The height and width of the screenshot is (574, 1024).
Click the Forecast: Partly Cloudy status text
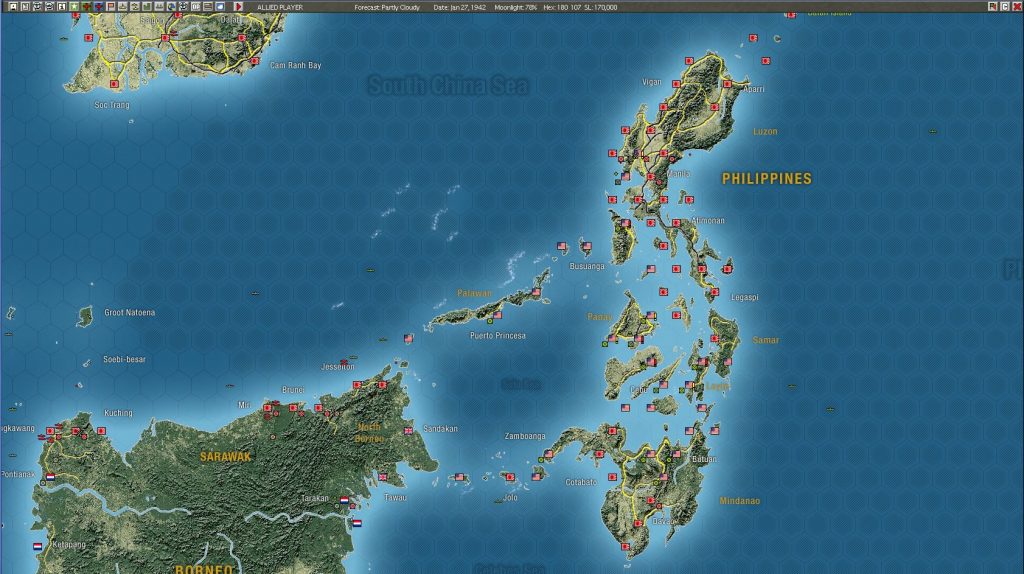pos(387,7)
